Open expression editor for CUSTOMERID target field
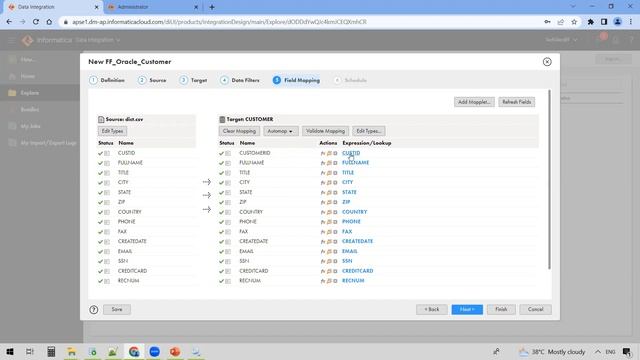Screen dimensions: 640x360 pyautogui.click(x=323, y=153)
